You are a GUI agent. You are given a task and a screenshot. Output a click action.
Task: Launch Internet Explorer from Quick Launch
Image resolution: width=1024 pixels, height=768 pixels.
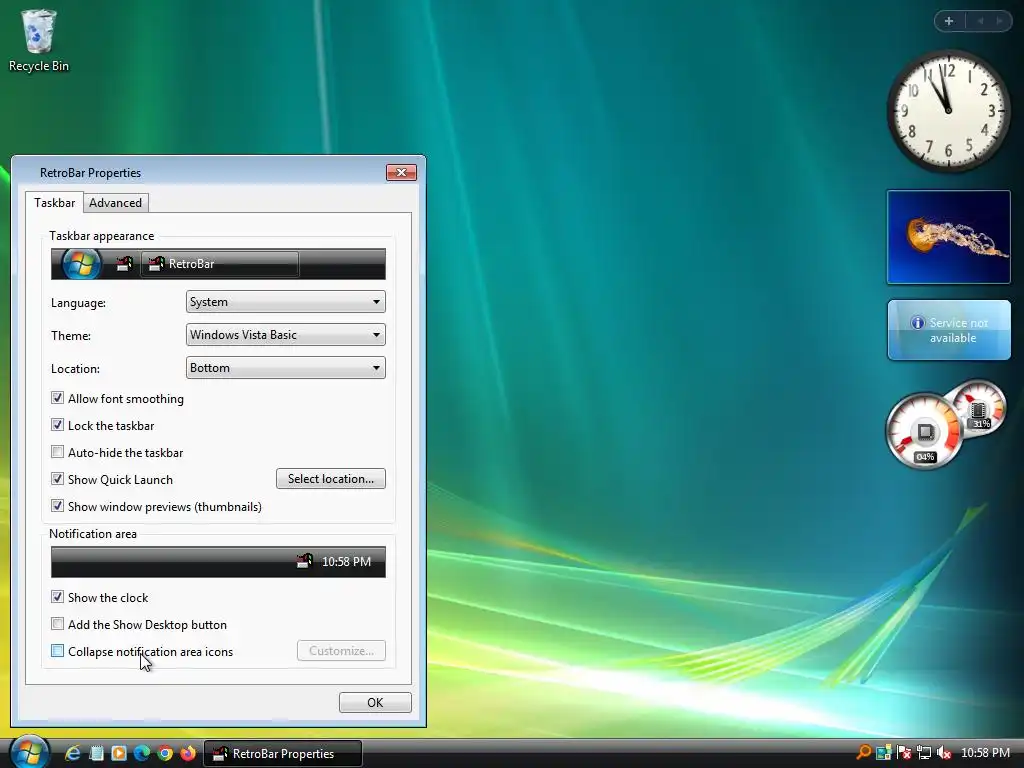click(72, 753)
